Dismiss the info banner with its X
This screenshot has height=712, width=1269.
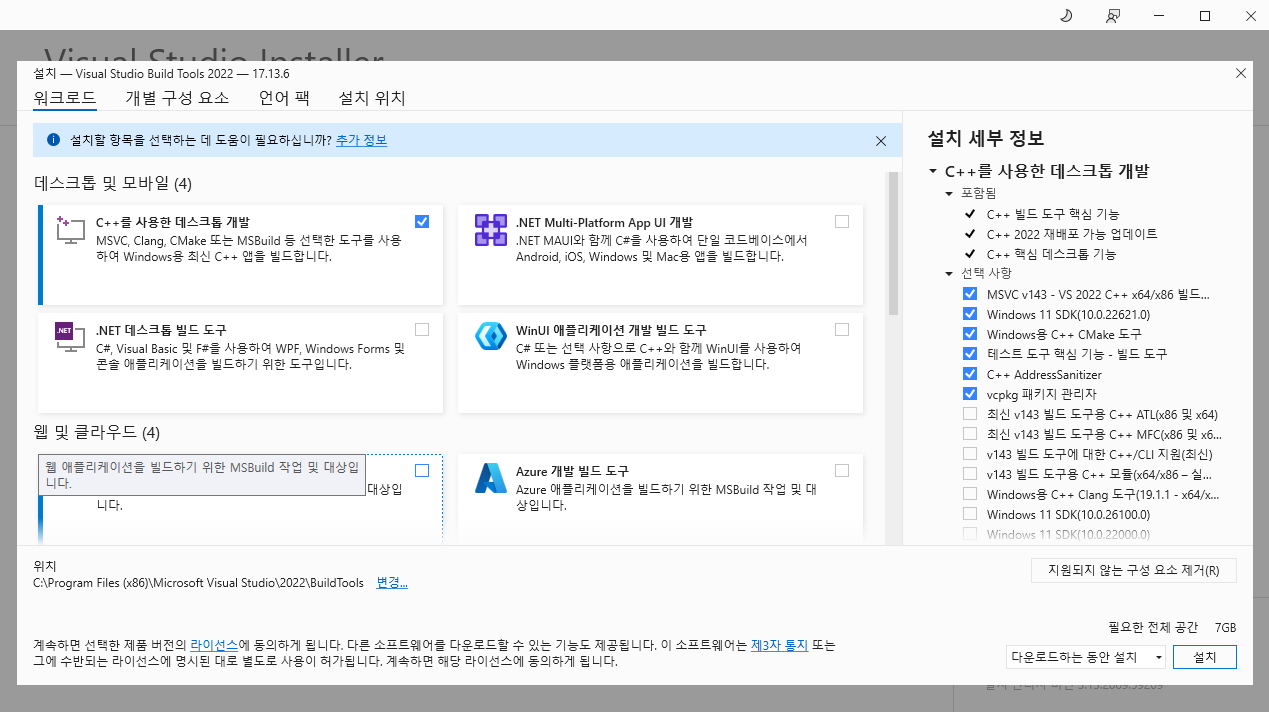coord(881,141)
